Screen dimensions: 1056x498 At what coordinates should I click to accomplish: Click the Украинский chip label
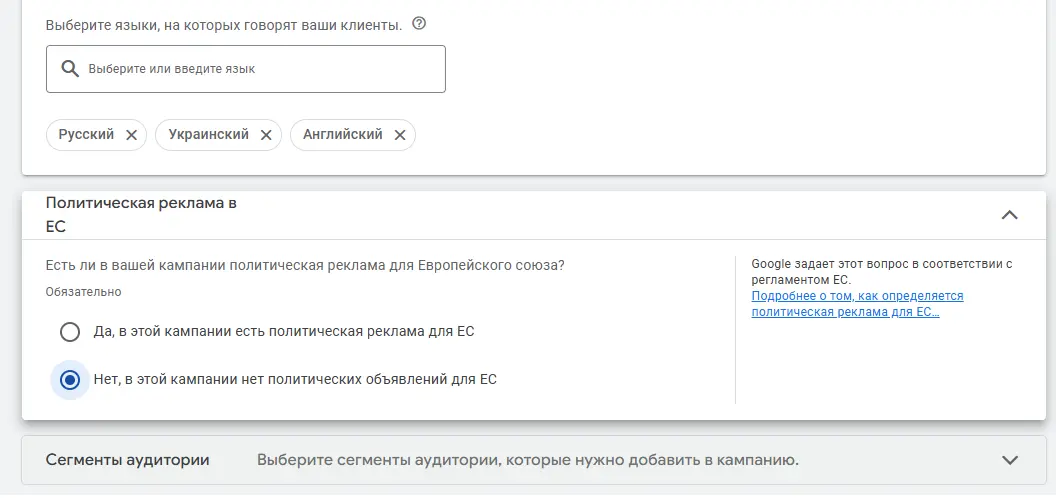[209, 135]
